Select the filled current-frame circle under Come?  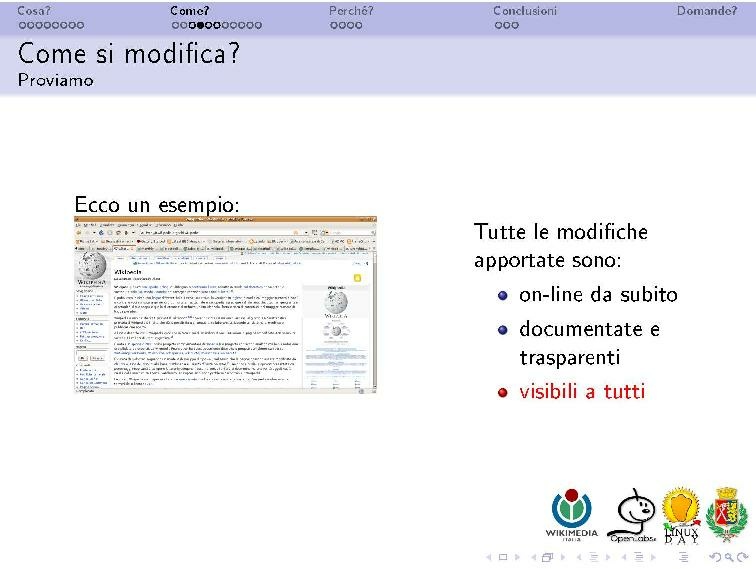point(201,25)
